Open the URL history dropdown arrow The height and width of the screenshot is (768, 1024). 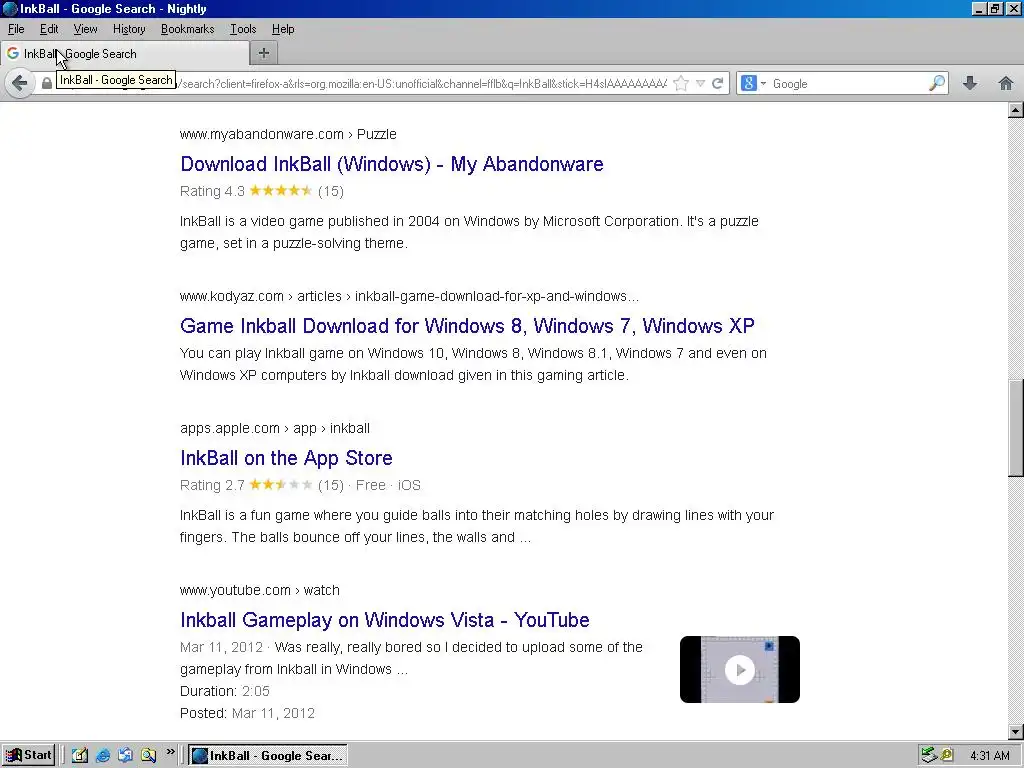click(x=700, y=84)
